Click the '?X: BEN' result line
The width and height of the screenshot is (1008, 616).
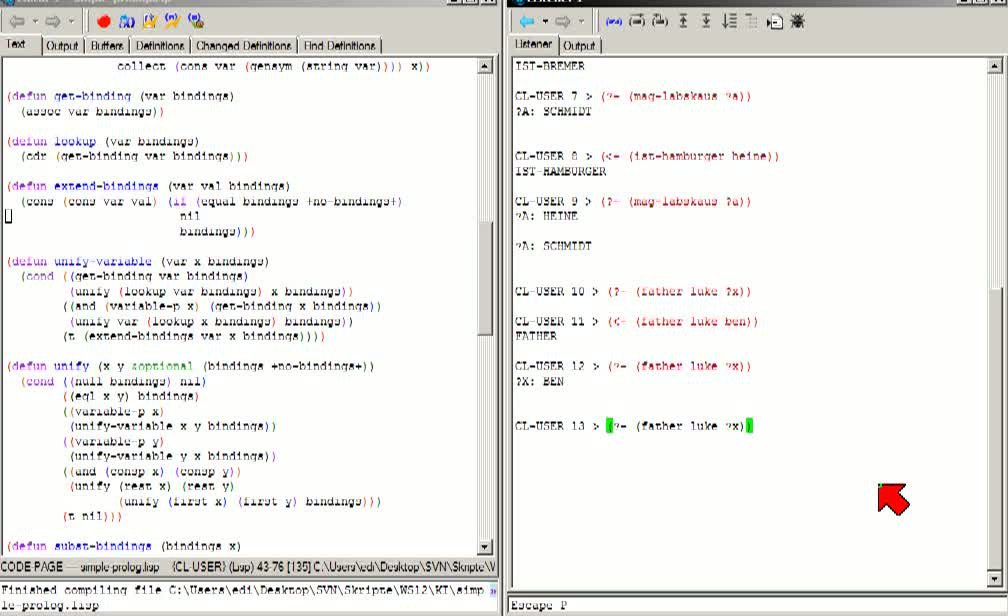539,381
